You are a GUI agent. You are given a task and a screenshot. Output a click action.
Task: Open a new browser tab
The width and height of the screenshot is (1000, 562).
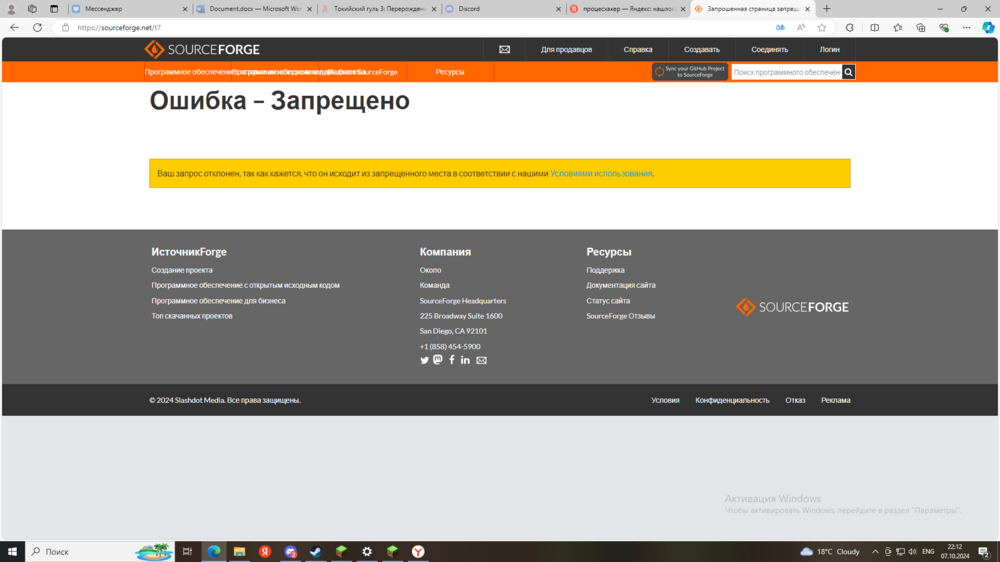[x=827, y=9]
